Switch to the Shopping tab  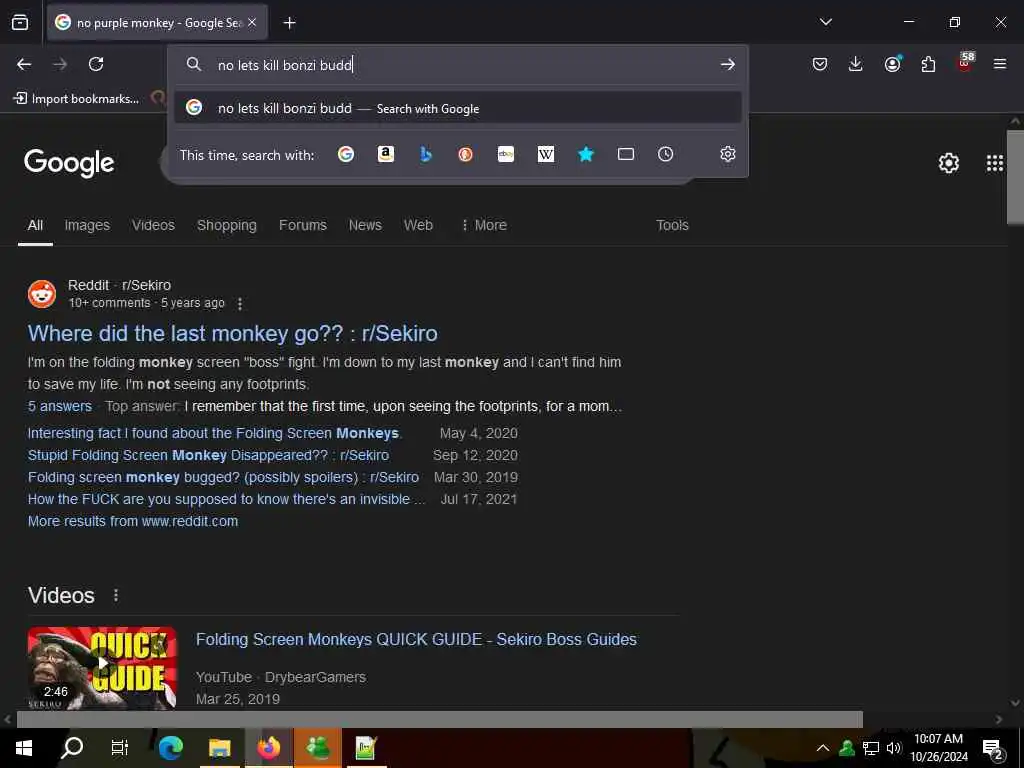(x=227, y=225)
